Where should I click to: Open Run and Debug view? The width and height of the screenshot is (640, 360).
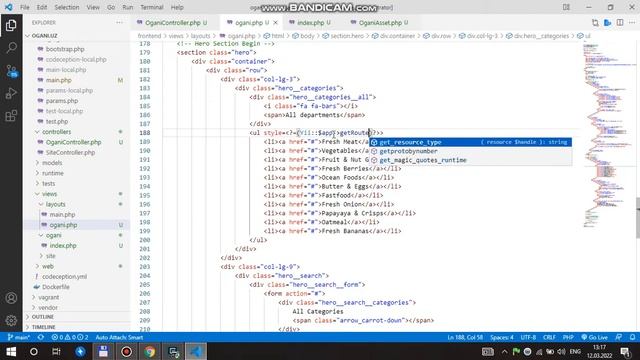[11, 93]
